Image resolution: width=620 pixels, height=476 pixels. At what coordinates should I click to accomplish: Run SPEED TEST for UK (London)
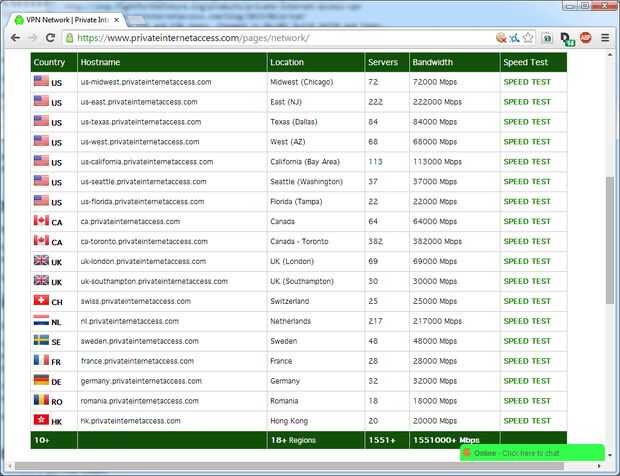click(527, 261)
